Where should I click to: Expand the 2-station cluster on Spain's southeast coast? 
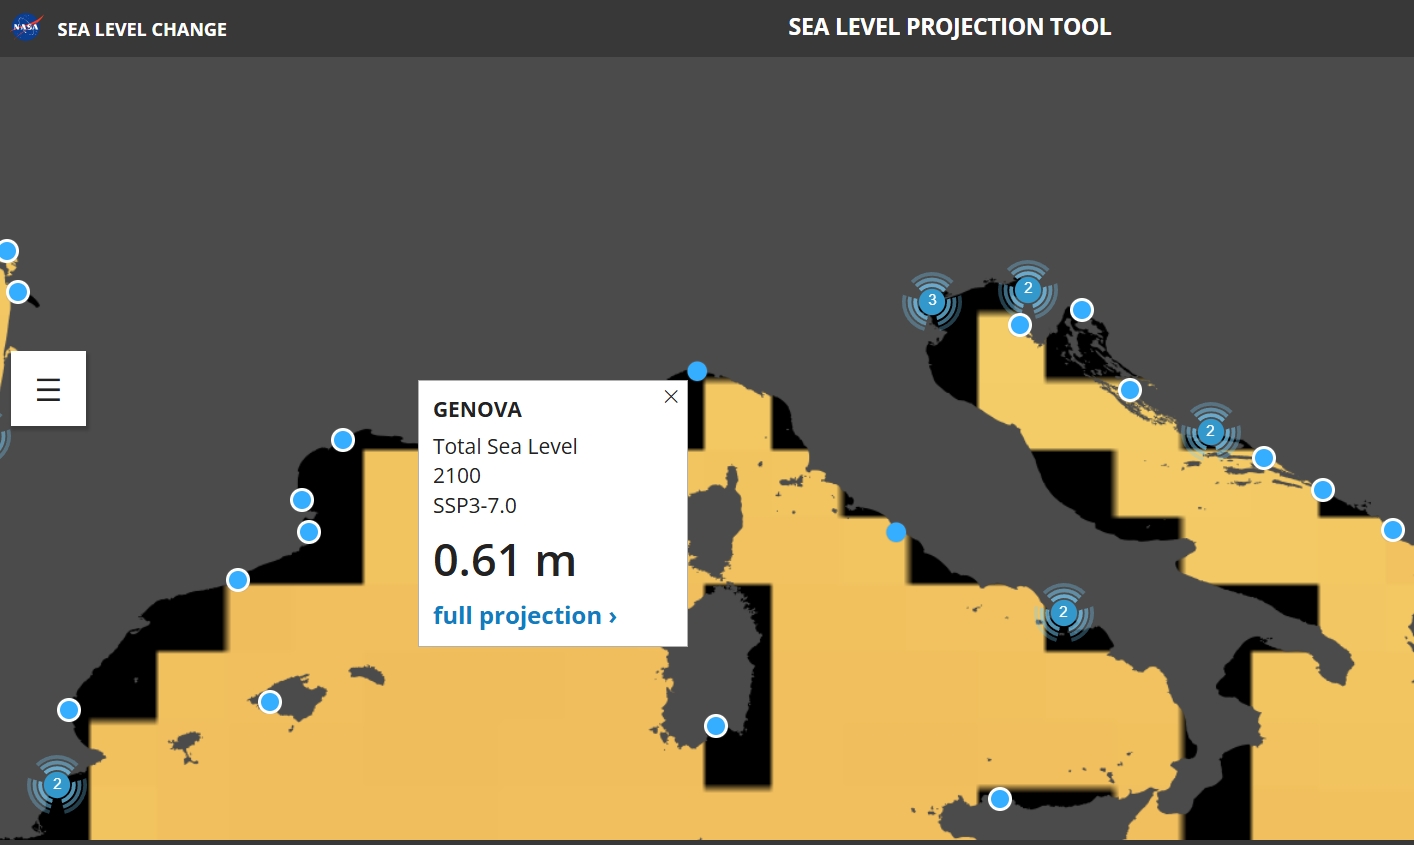57,784
